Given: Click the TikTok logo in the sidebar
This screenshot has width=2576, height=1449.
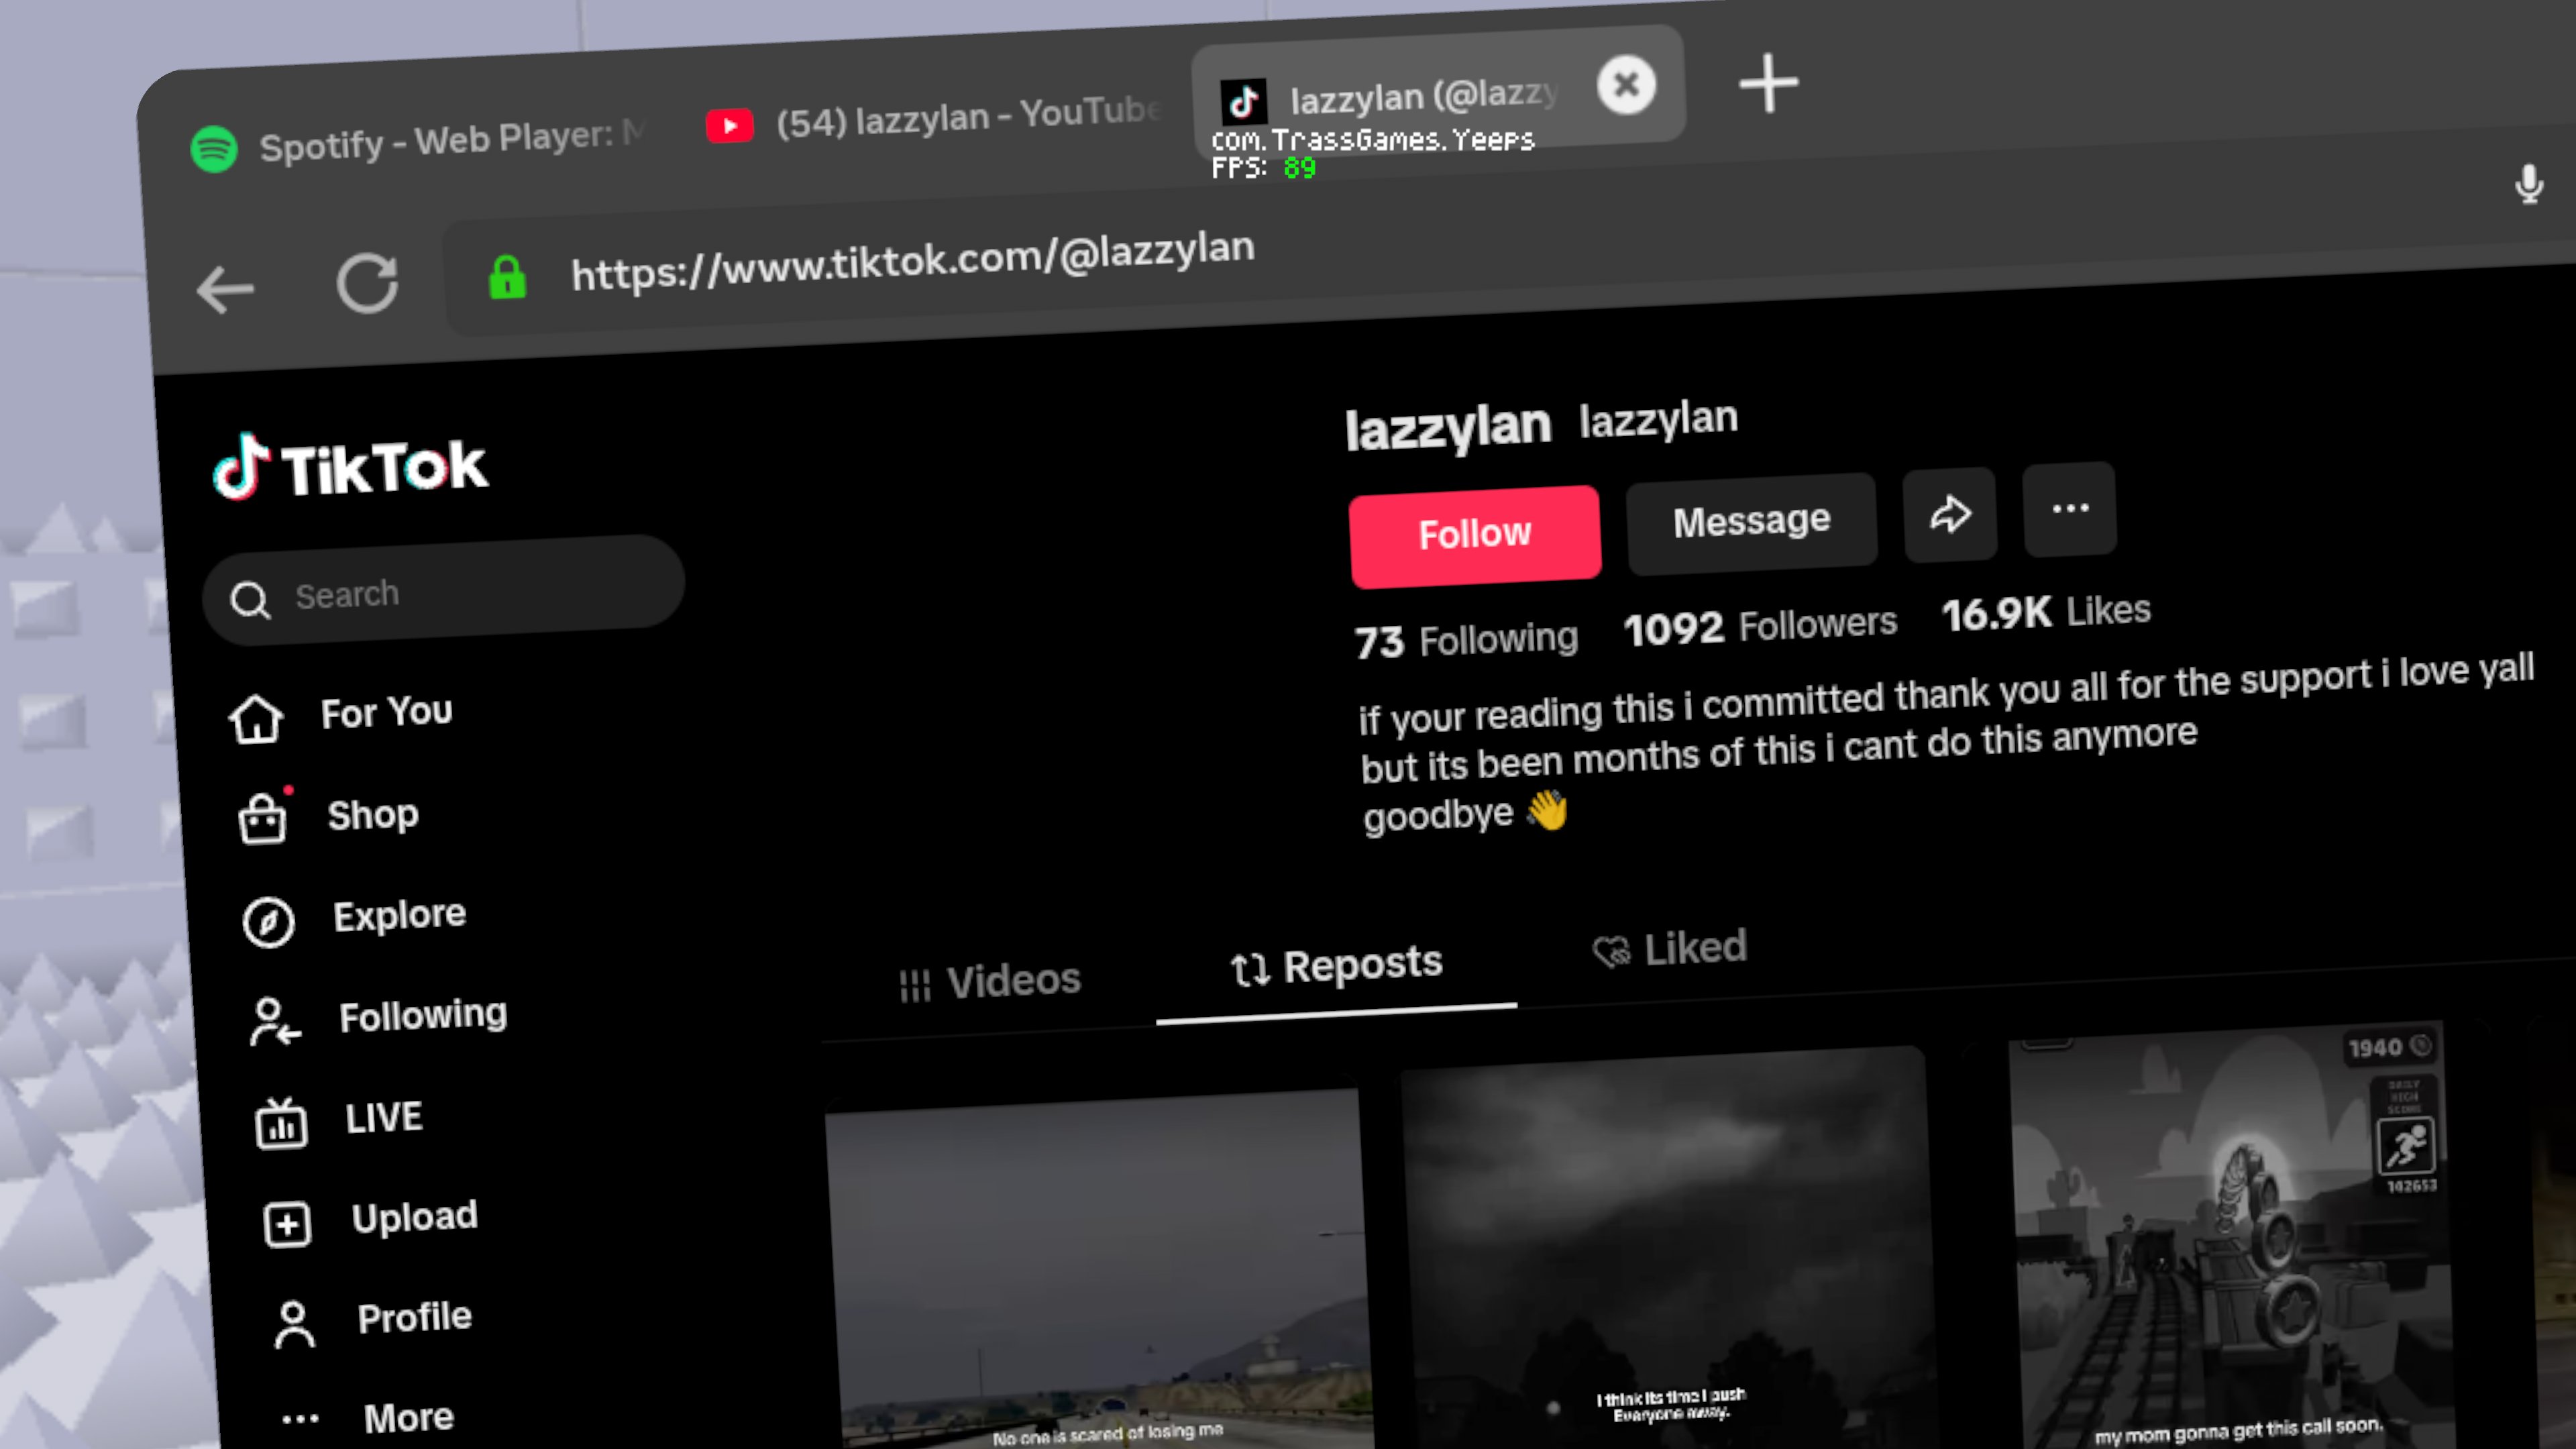Looking at the screenshot, I should 350,467.
